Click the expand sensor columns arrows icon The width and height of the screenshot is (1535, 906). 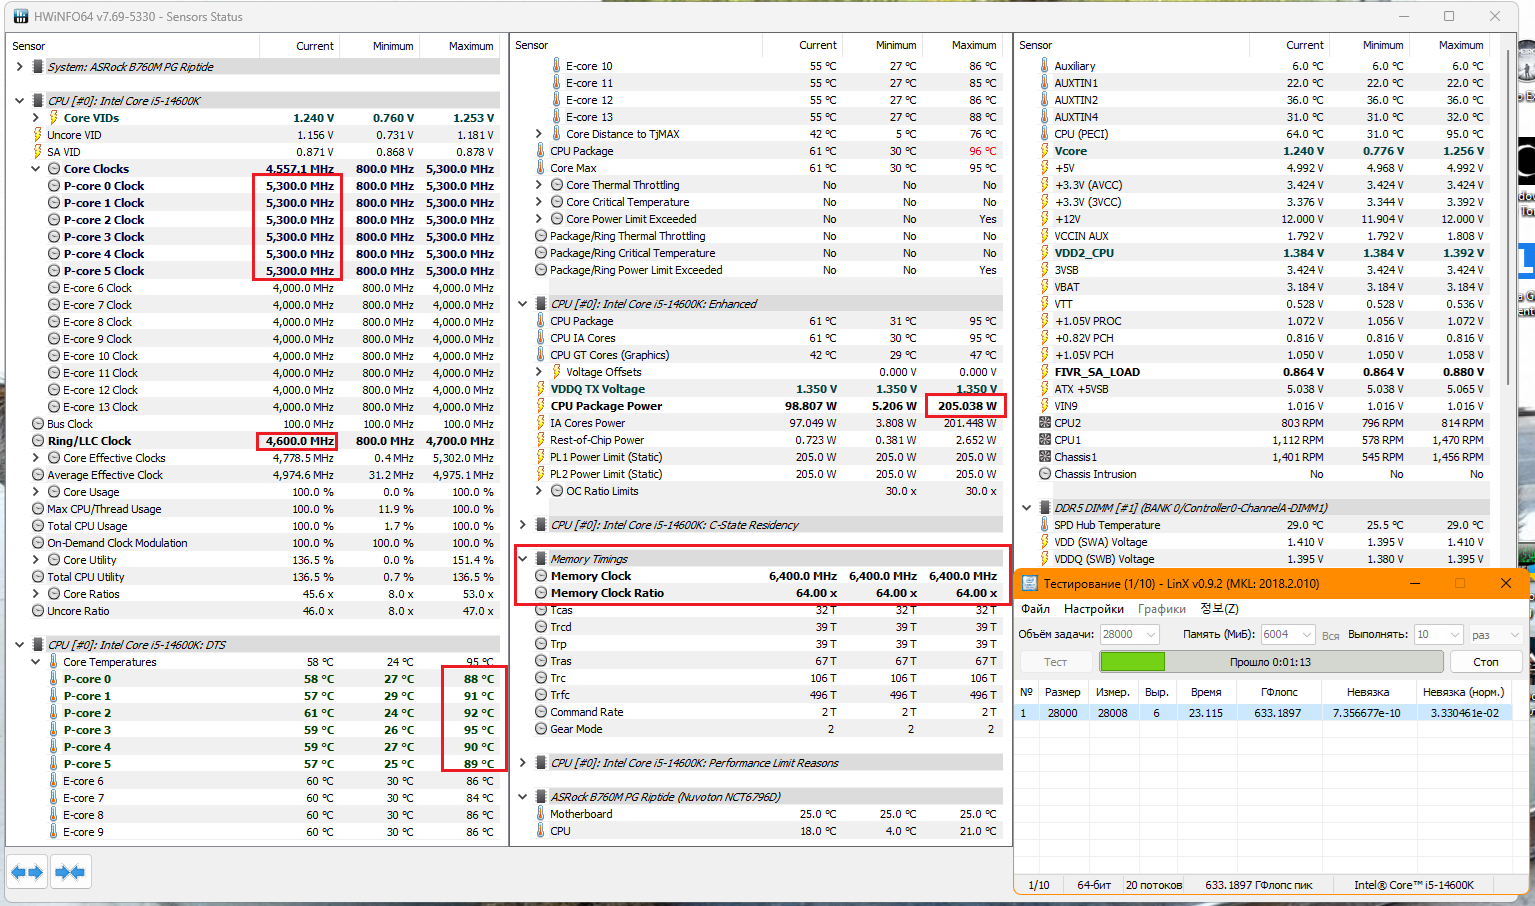pyautogui.click(x=27, y=873)
